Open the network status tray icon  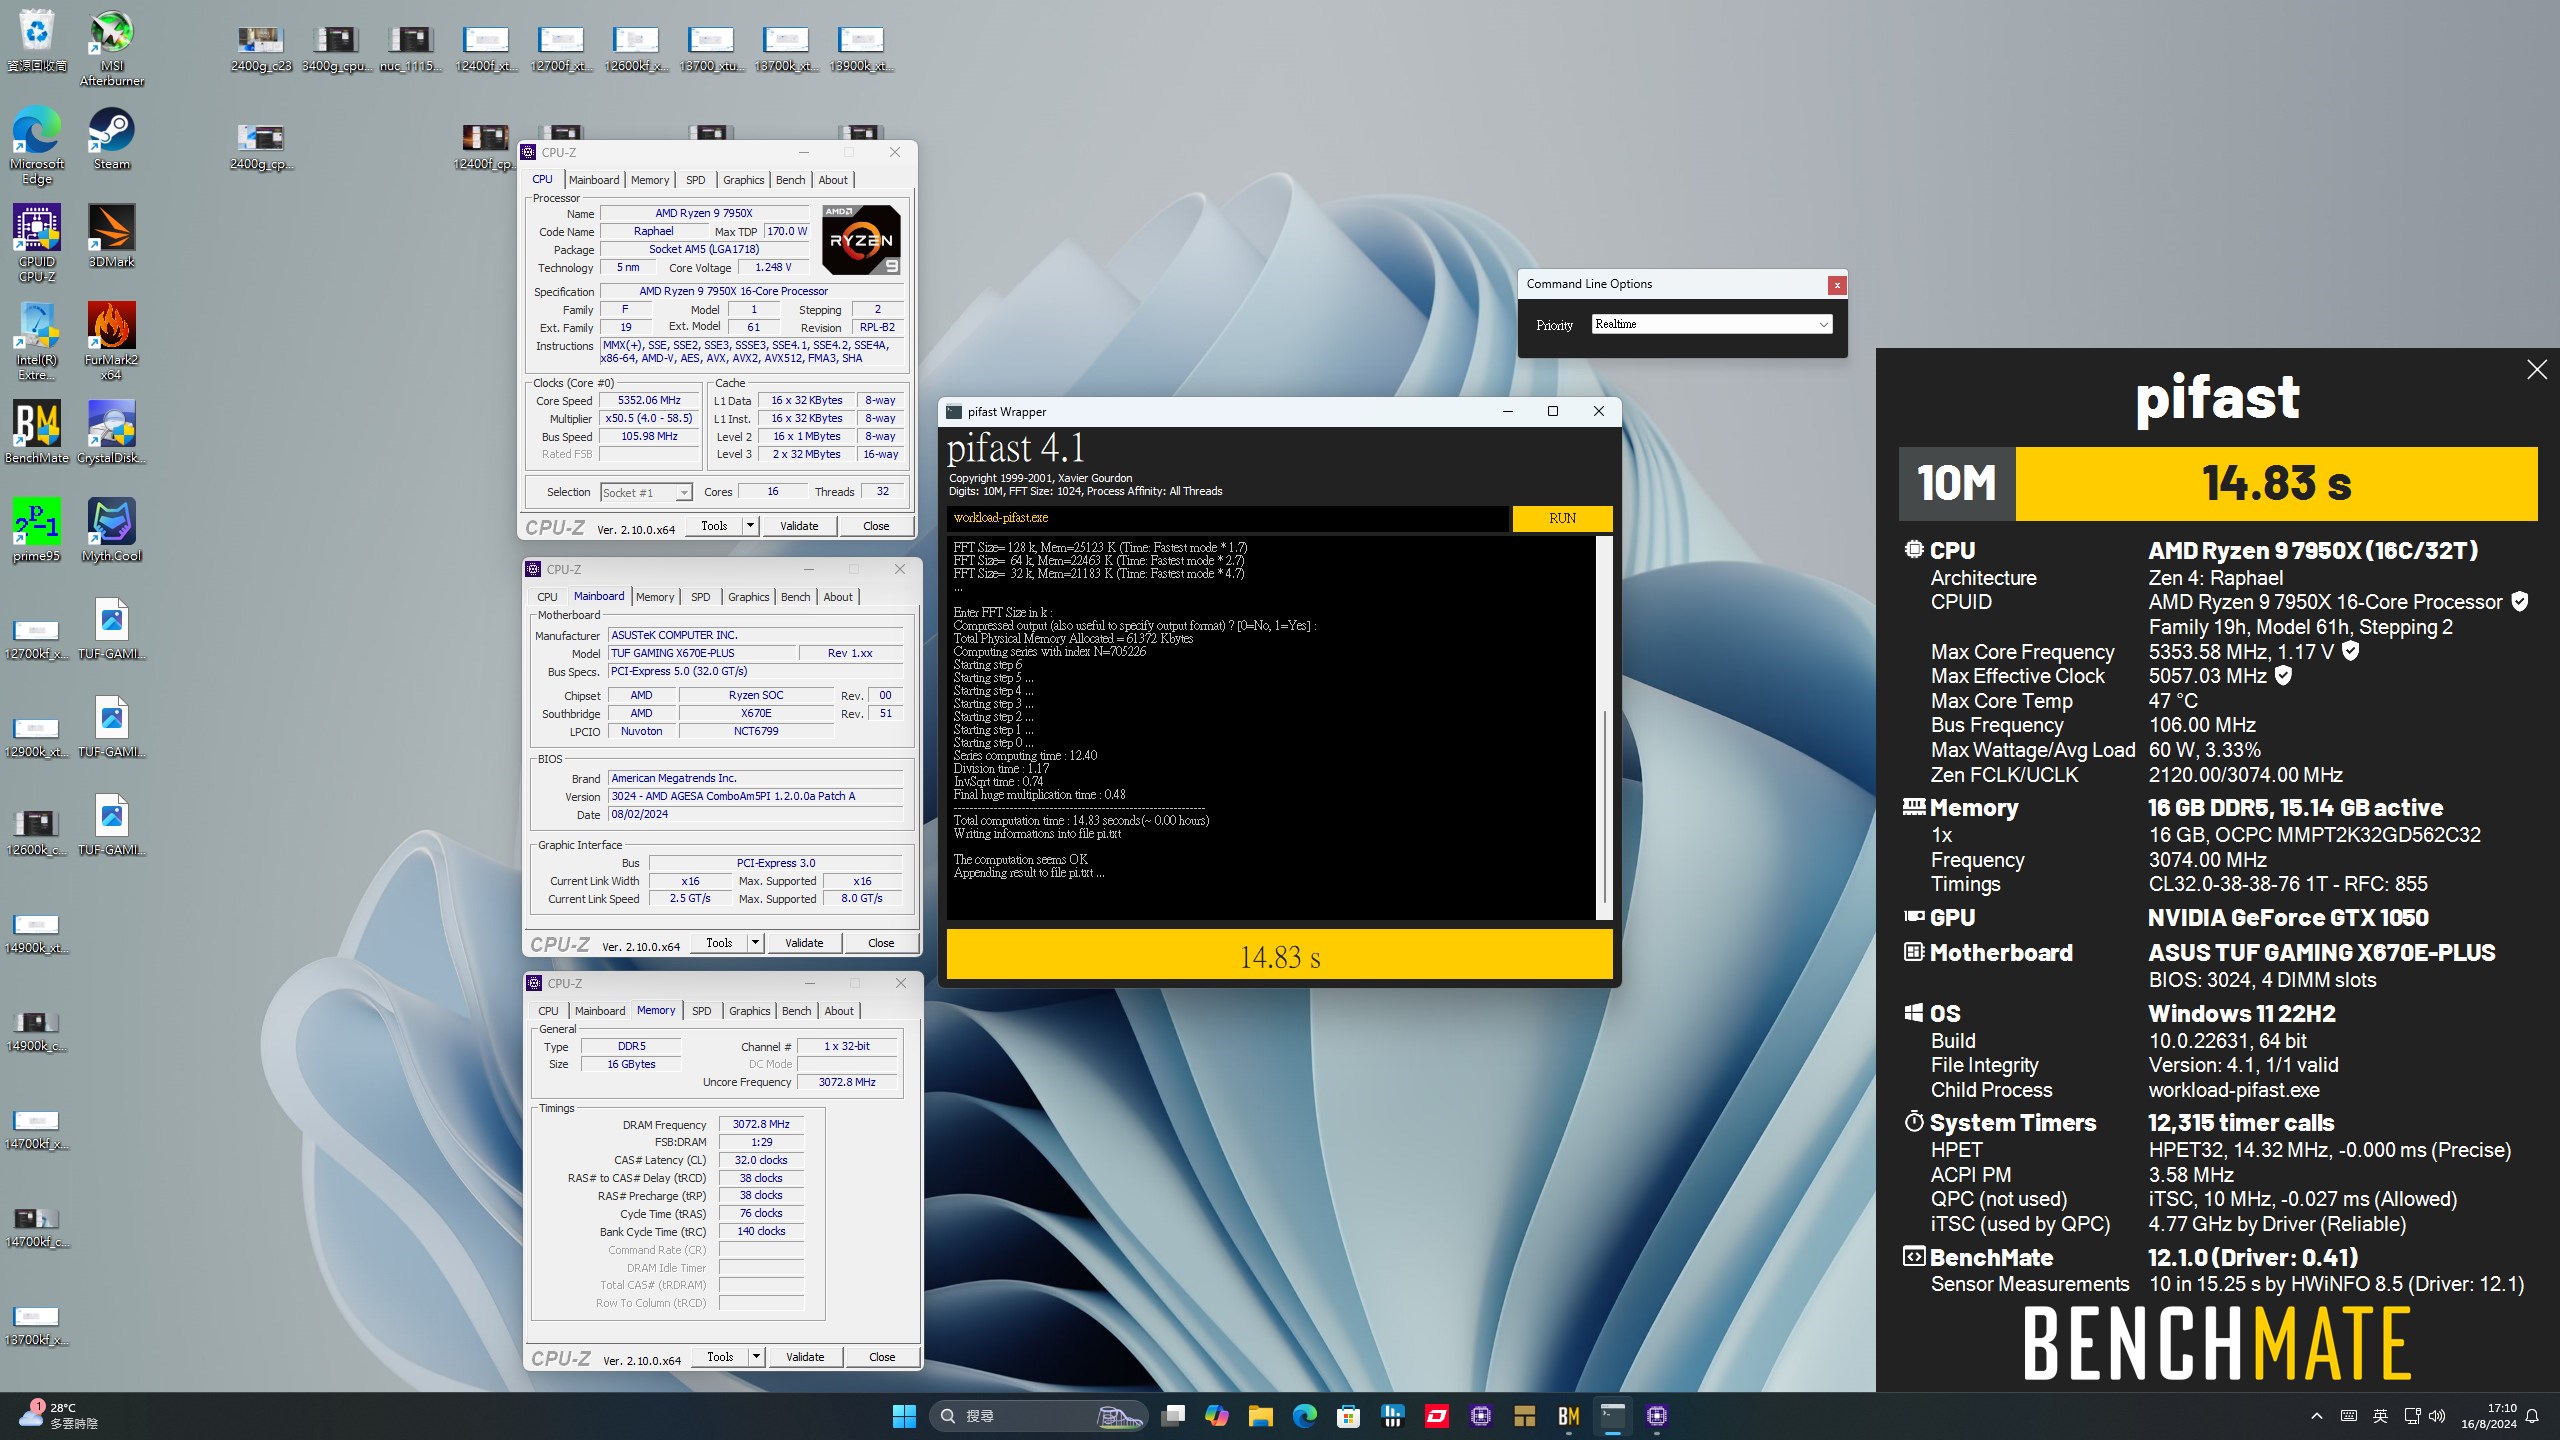pyautogui.click(x=2411, y=1416)
